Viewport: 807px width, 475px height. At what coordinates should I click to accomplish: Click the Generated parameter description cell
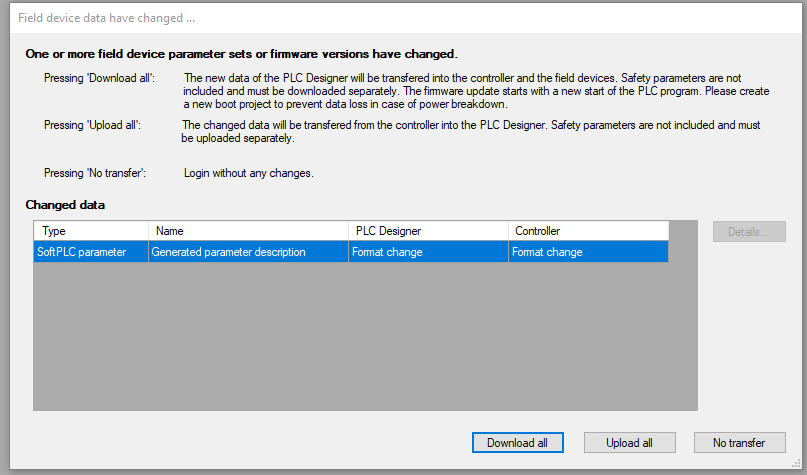[249, 252]
